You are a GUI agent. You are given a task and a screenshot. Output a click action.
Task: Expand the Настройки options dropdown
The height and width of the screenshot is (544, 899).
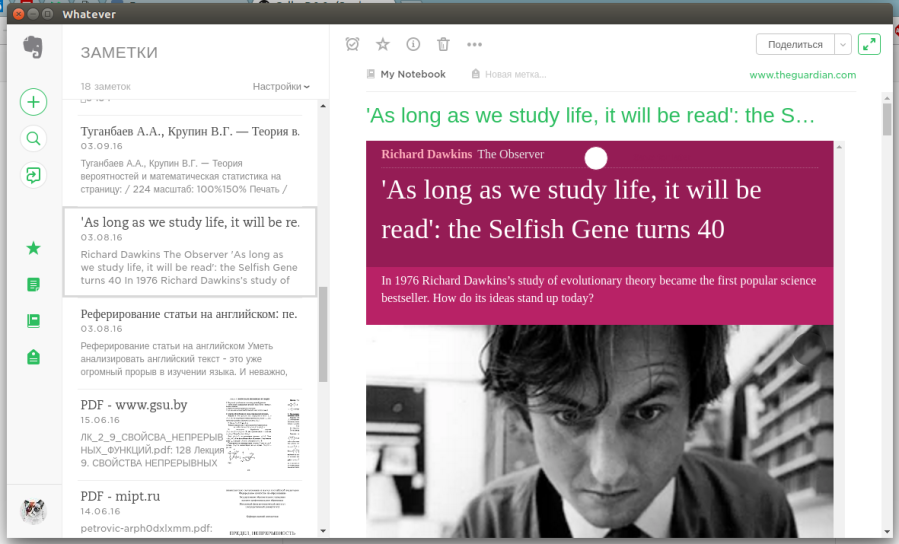[x=281, y=87]
